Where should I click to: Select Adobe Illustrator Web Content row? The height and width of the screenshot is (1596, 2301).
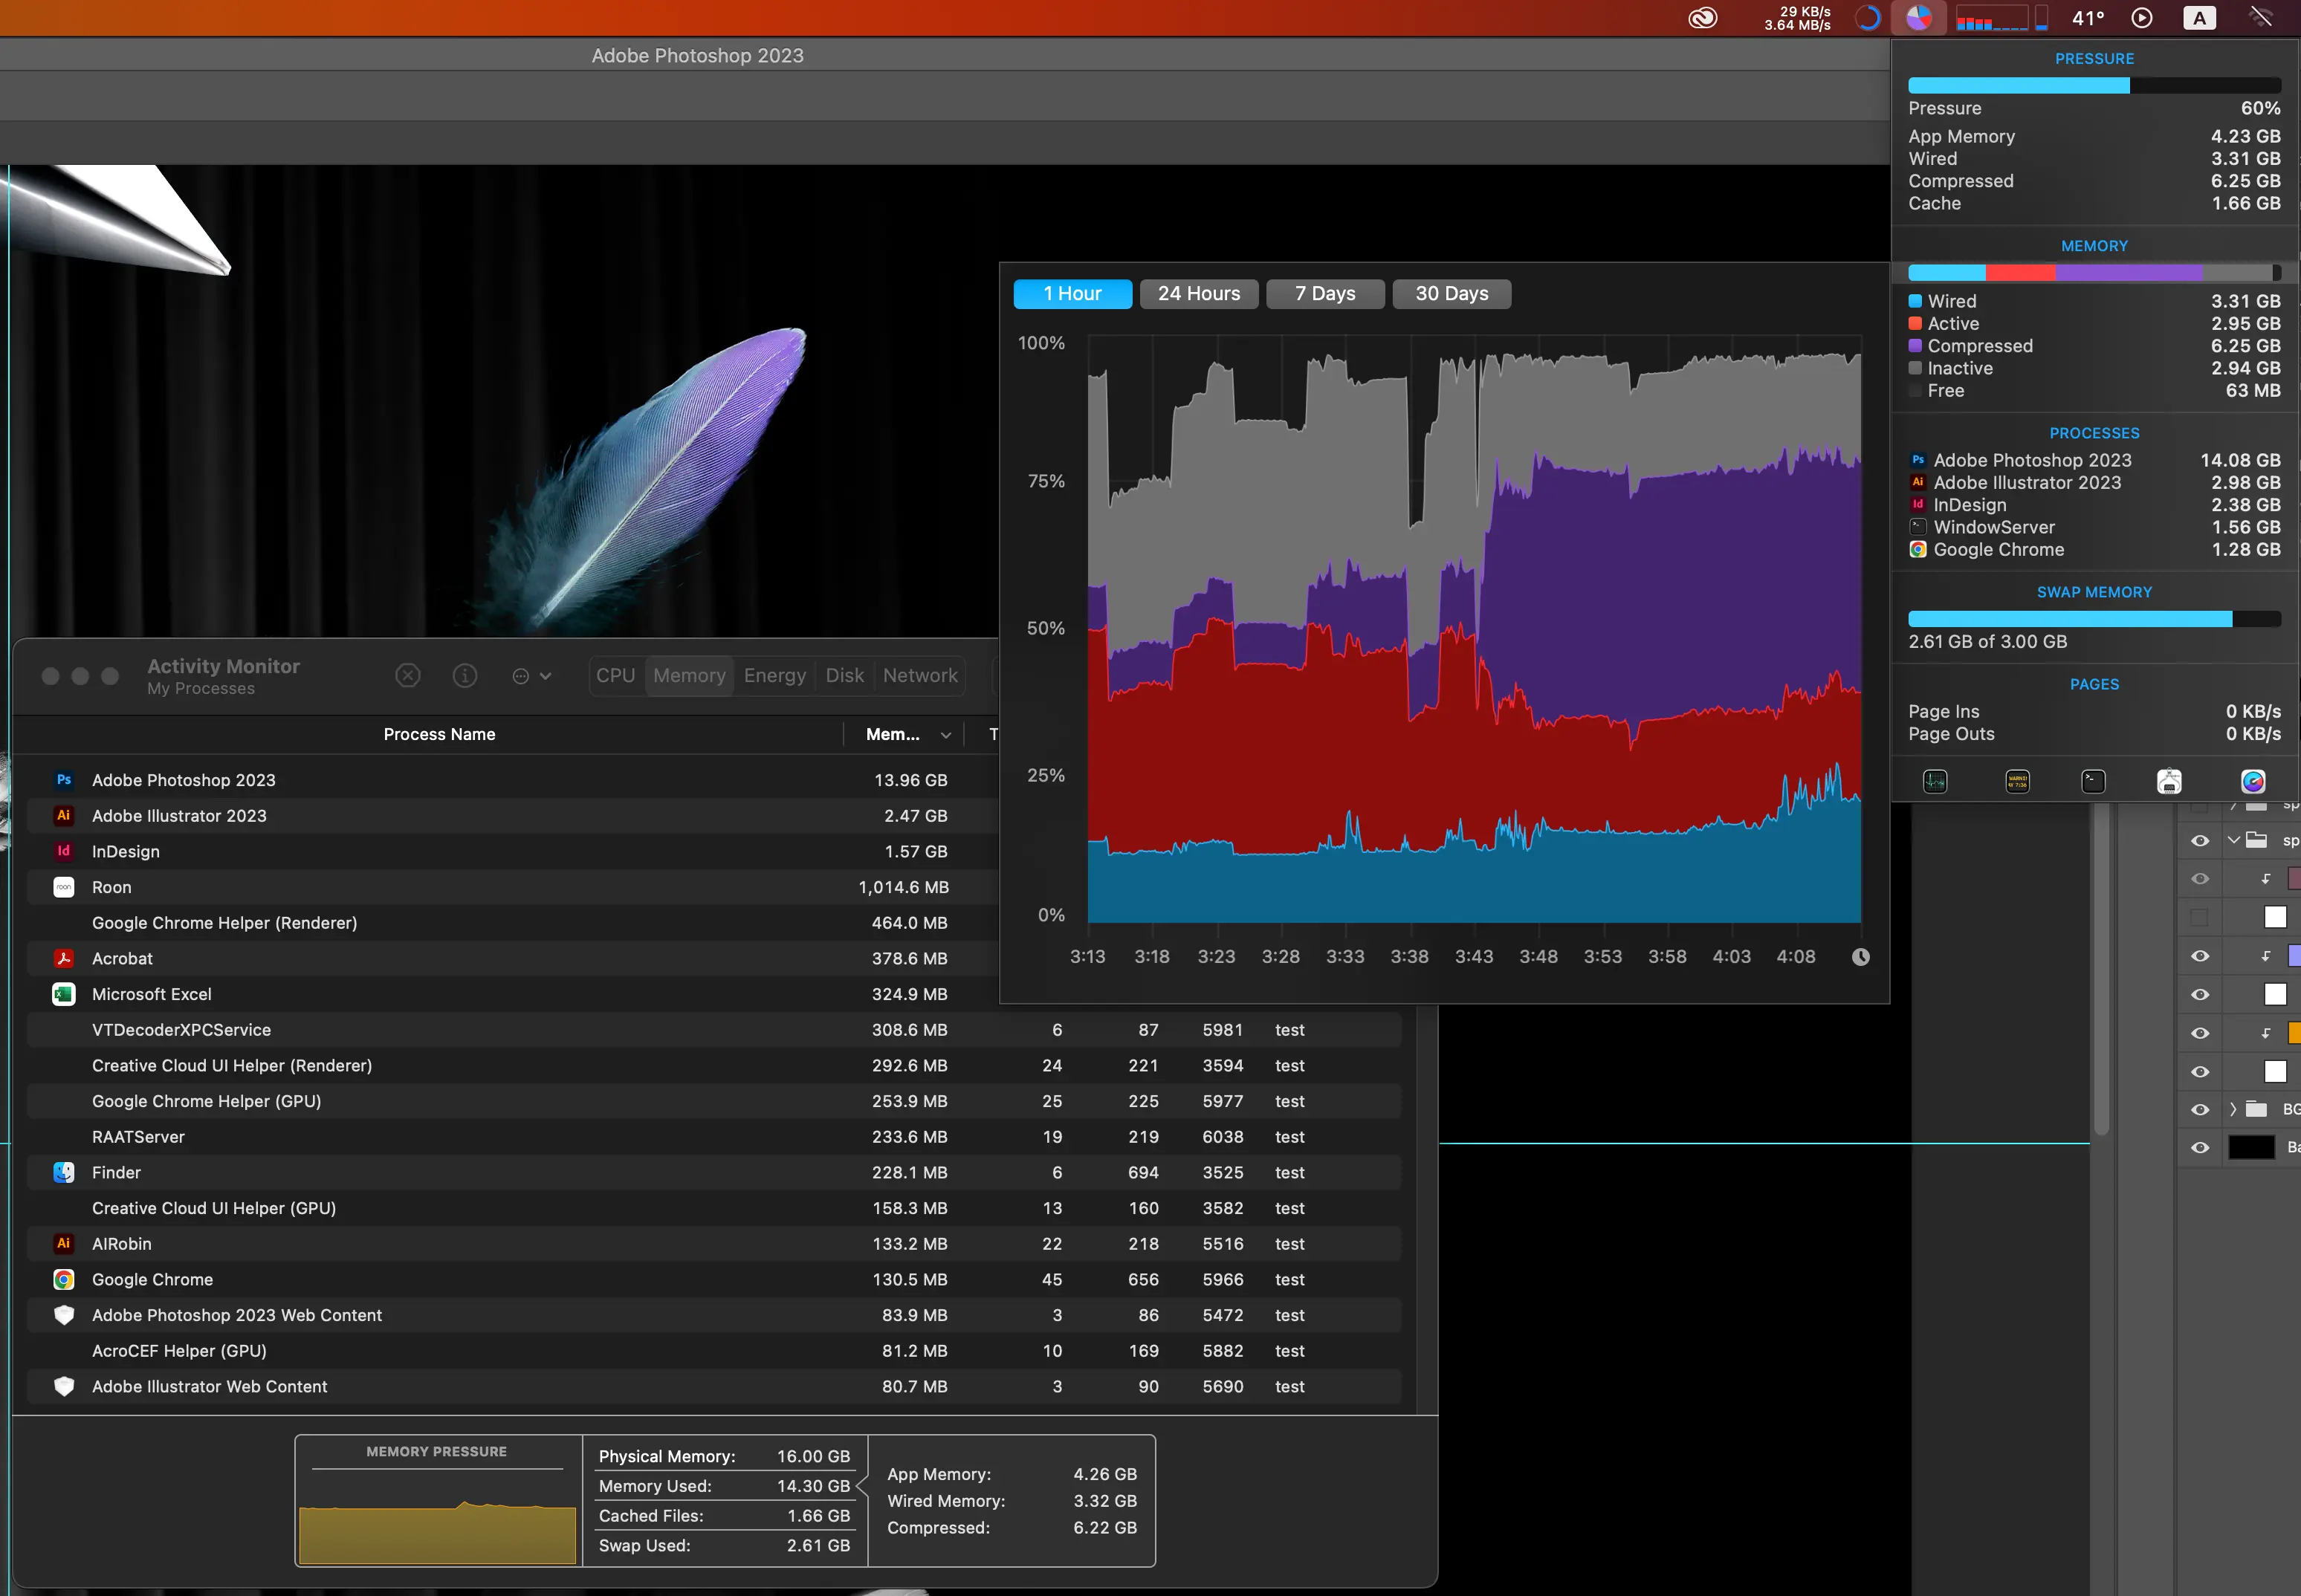pos(714,1387)
